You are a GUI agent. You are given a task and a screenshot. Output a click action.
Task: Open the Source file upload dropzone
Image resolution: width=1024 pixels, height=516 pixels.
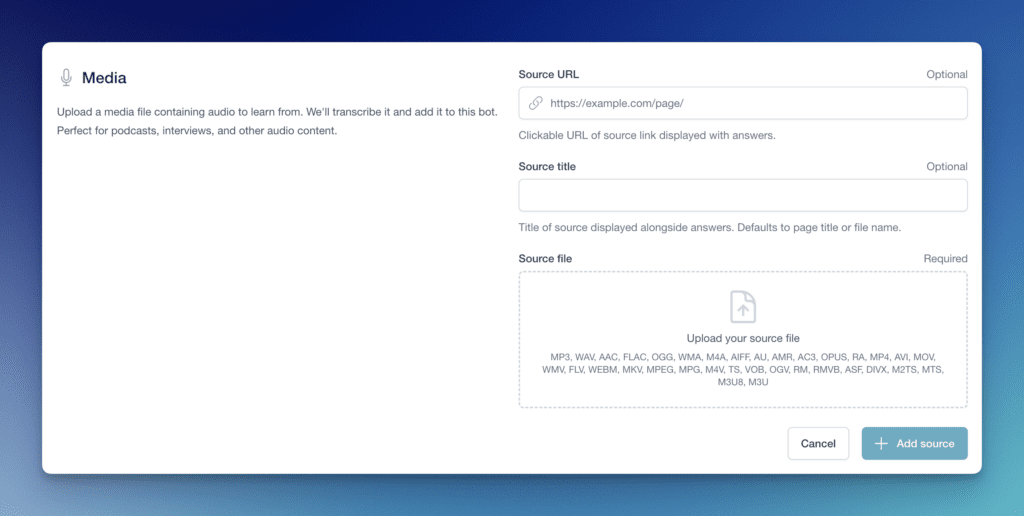(742, 339)
